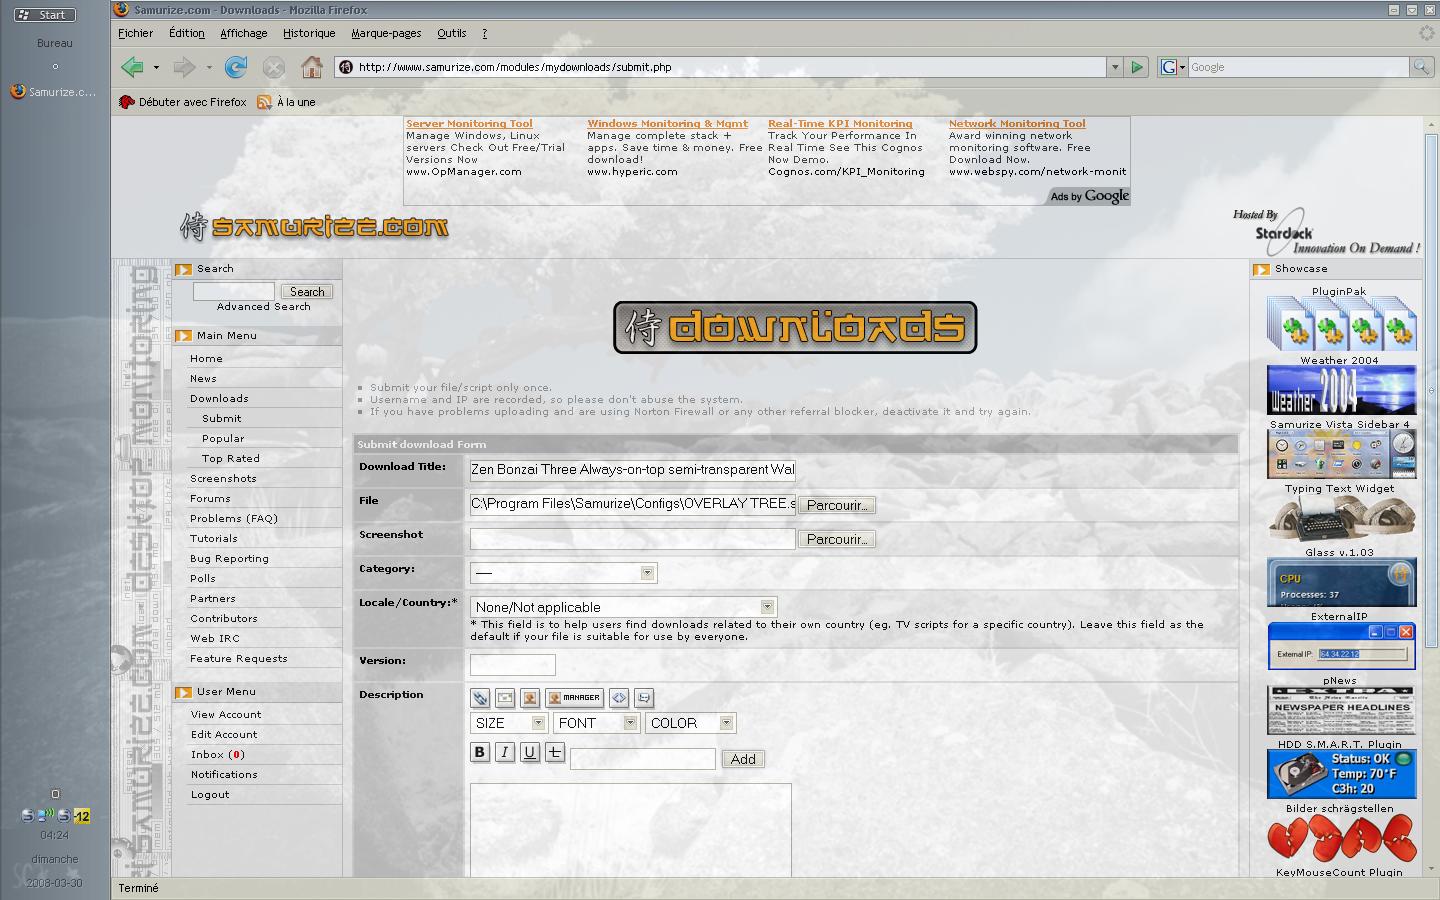The height and width of the screenshot is (900, 1440).
Task: Click Parcourir next to the File field
Action: tap(837, 505)
